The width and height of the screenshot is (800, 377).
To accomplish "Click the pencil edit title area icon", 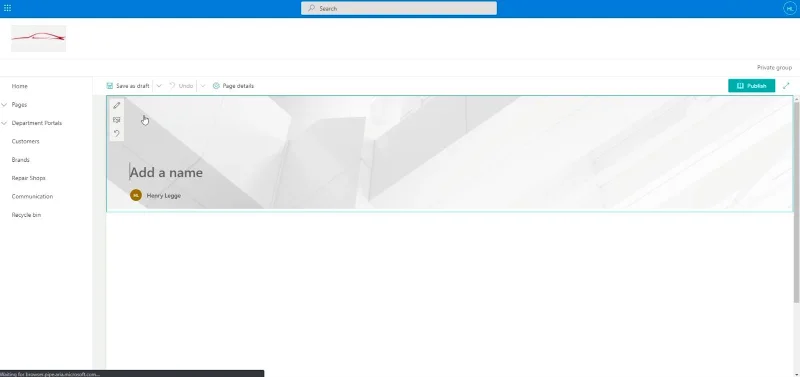I will point(117,106).
